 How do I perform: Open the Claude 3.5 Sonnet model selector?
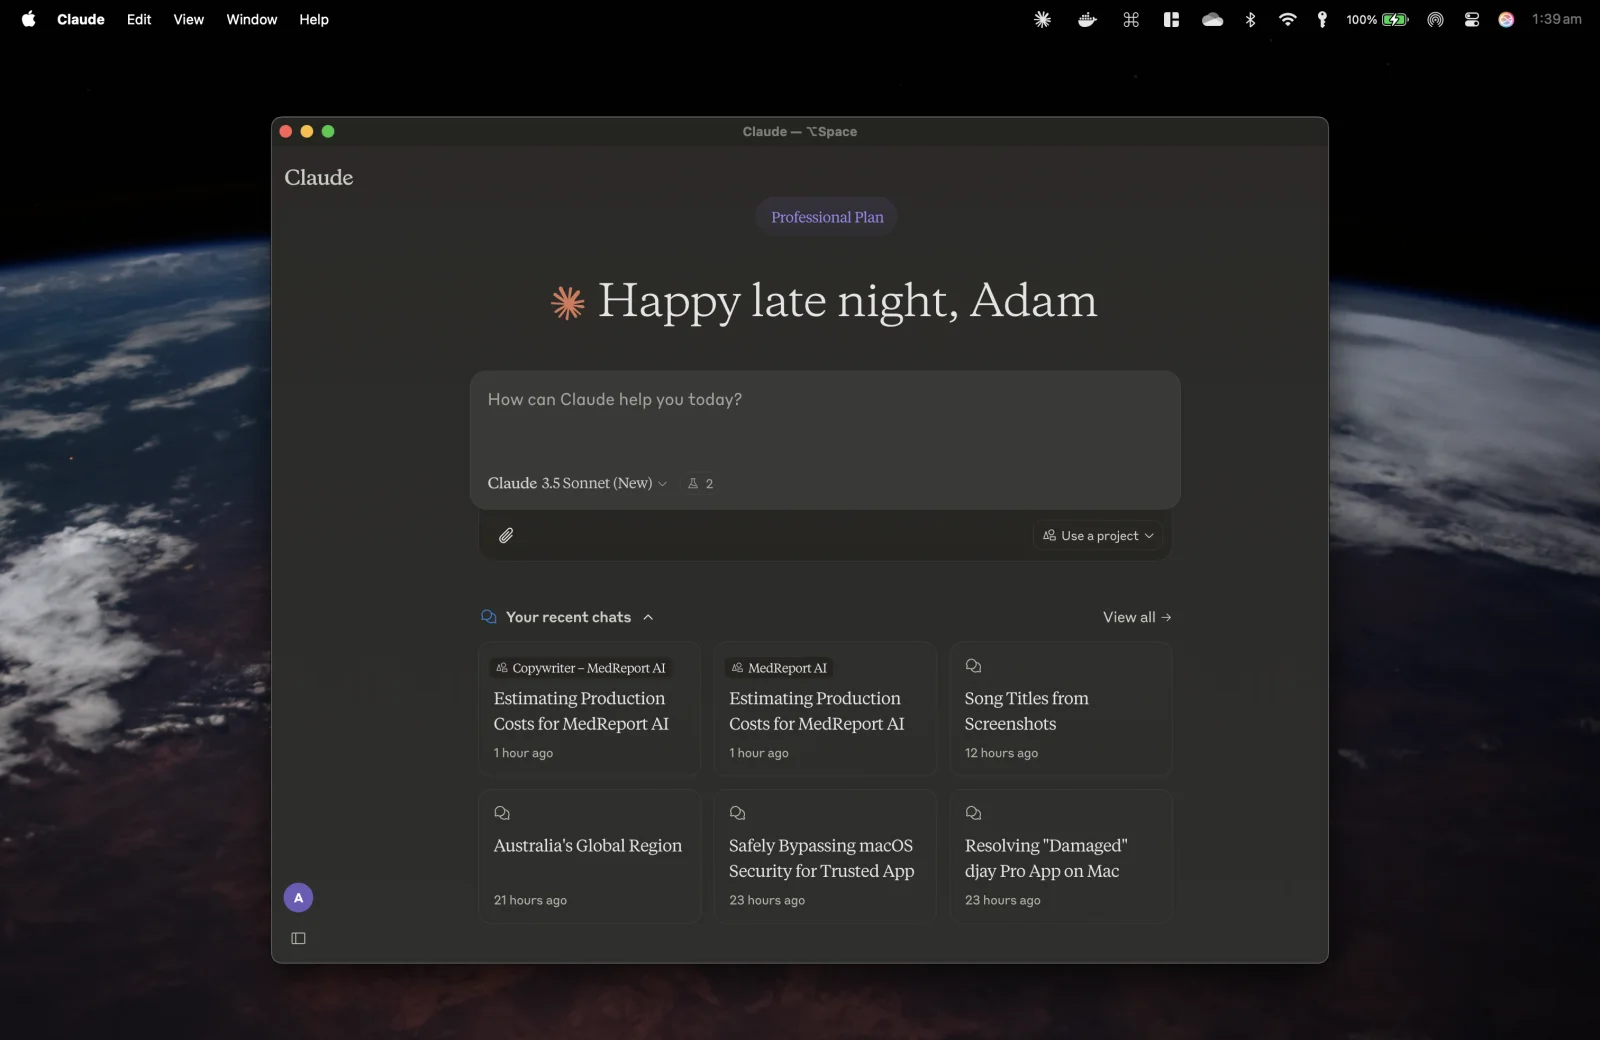coord(577,483)
